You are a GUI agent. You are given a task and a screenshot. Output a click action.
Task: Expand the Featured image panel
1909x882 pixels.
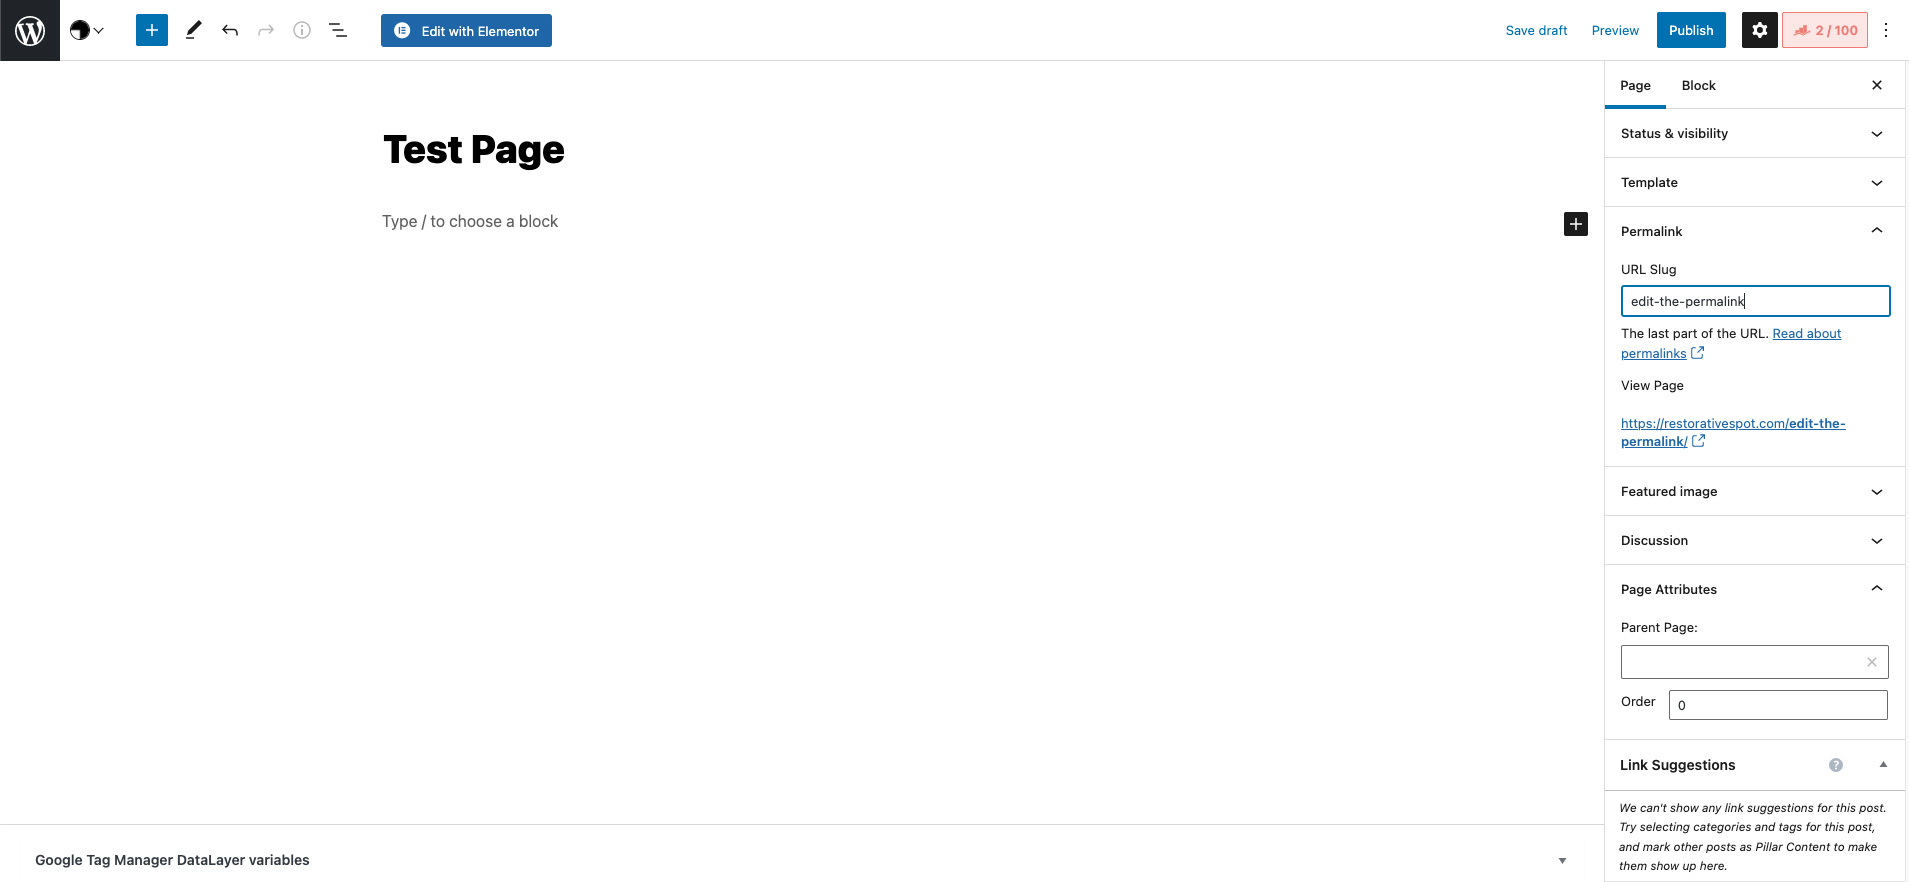tap(1755, 491)
